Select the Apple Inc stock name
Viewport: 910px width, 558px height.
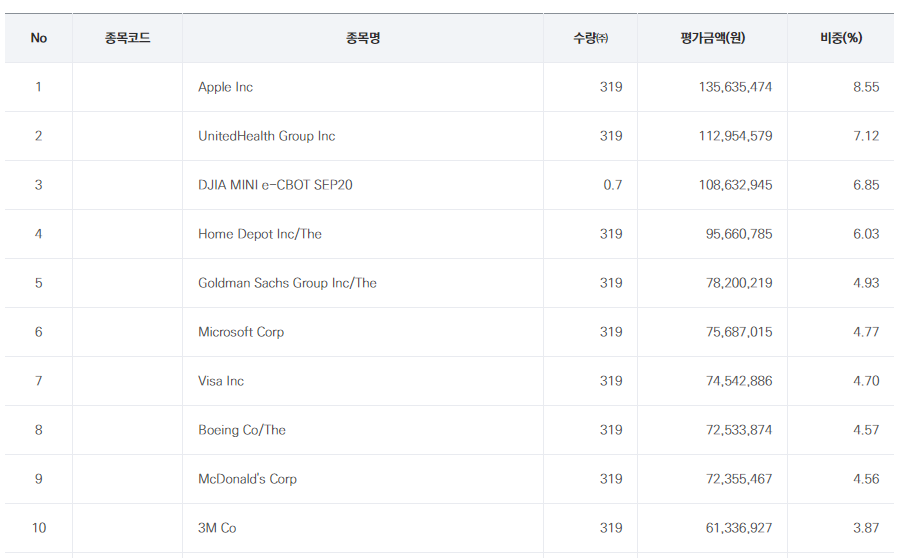(x=226, y=87)
